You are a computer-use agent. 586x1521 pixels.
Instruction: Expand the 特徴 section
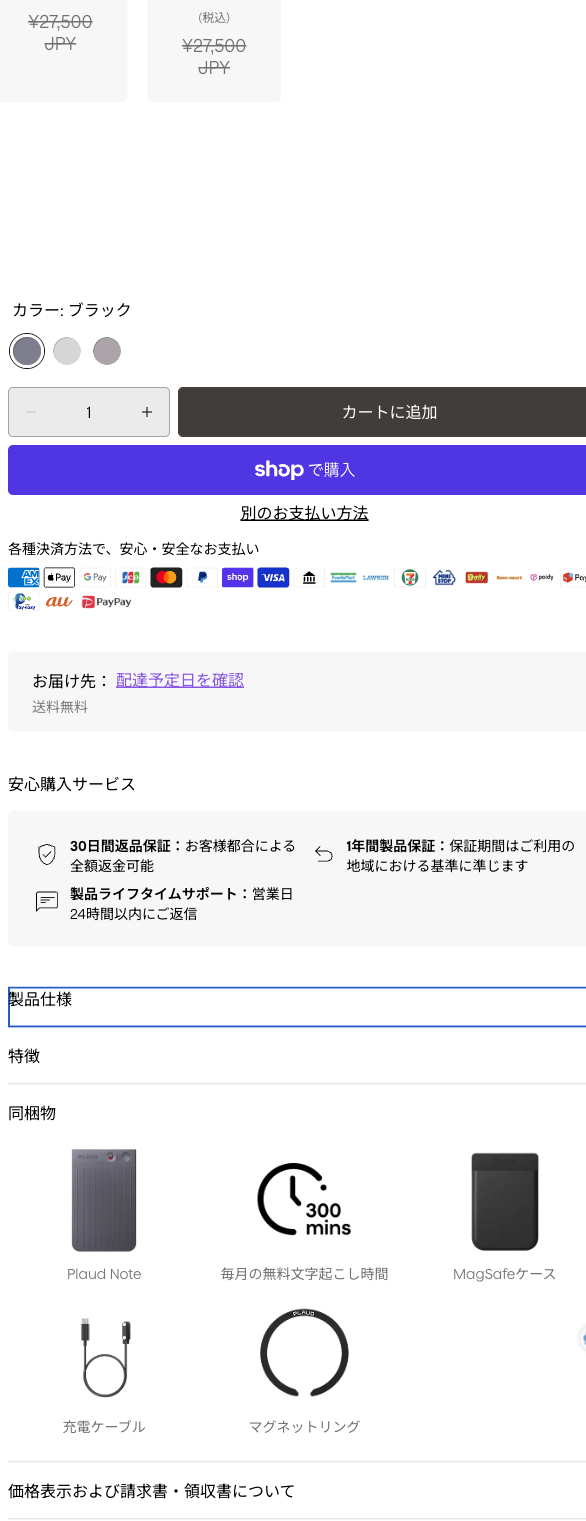(297, 1056)
